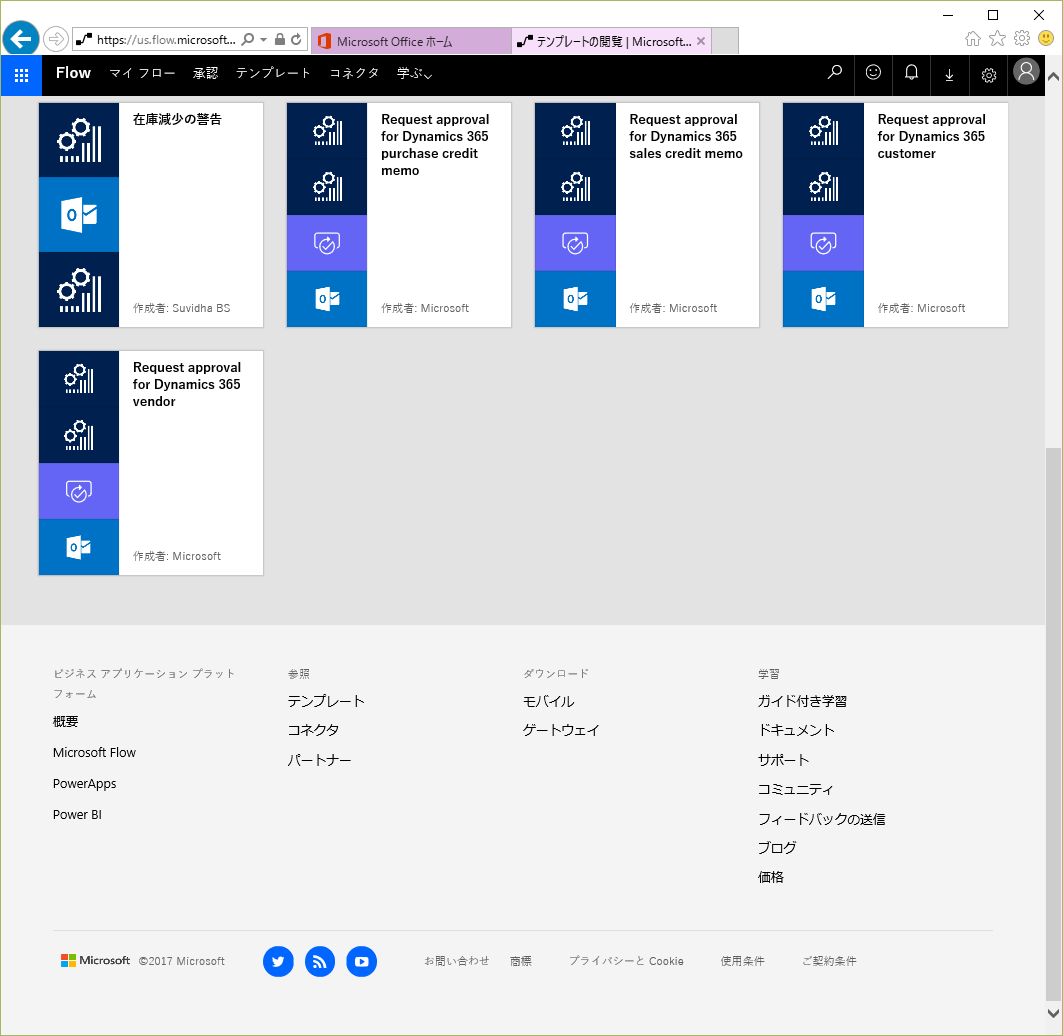Open the settings gear in Flow header

coord(988,75)
